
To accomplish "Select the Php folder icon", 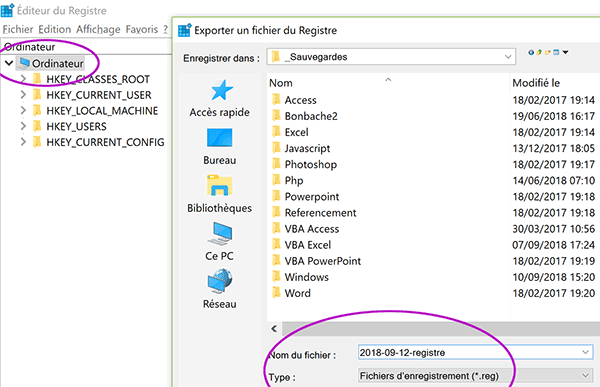I will pos(276,180).
